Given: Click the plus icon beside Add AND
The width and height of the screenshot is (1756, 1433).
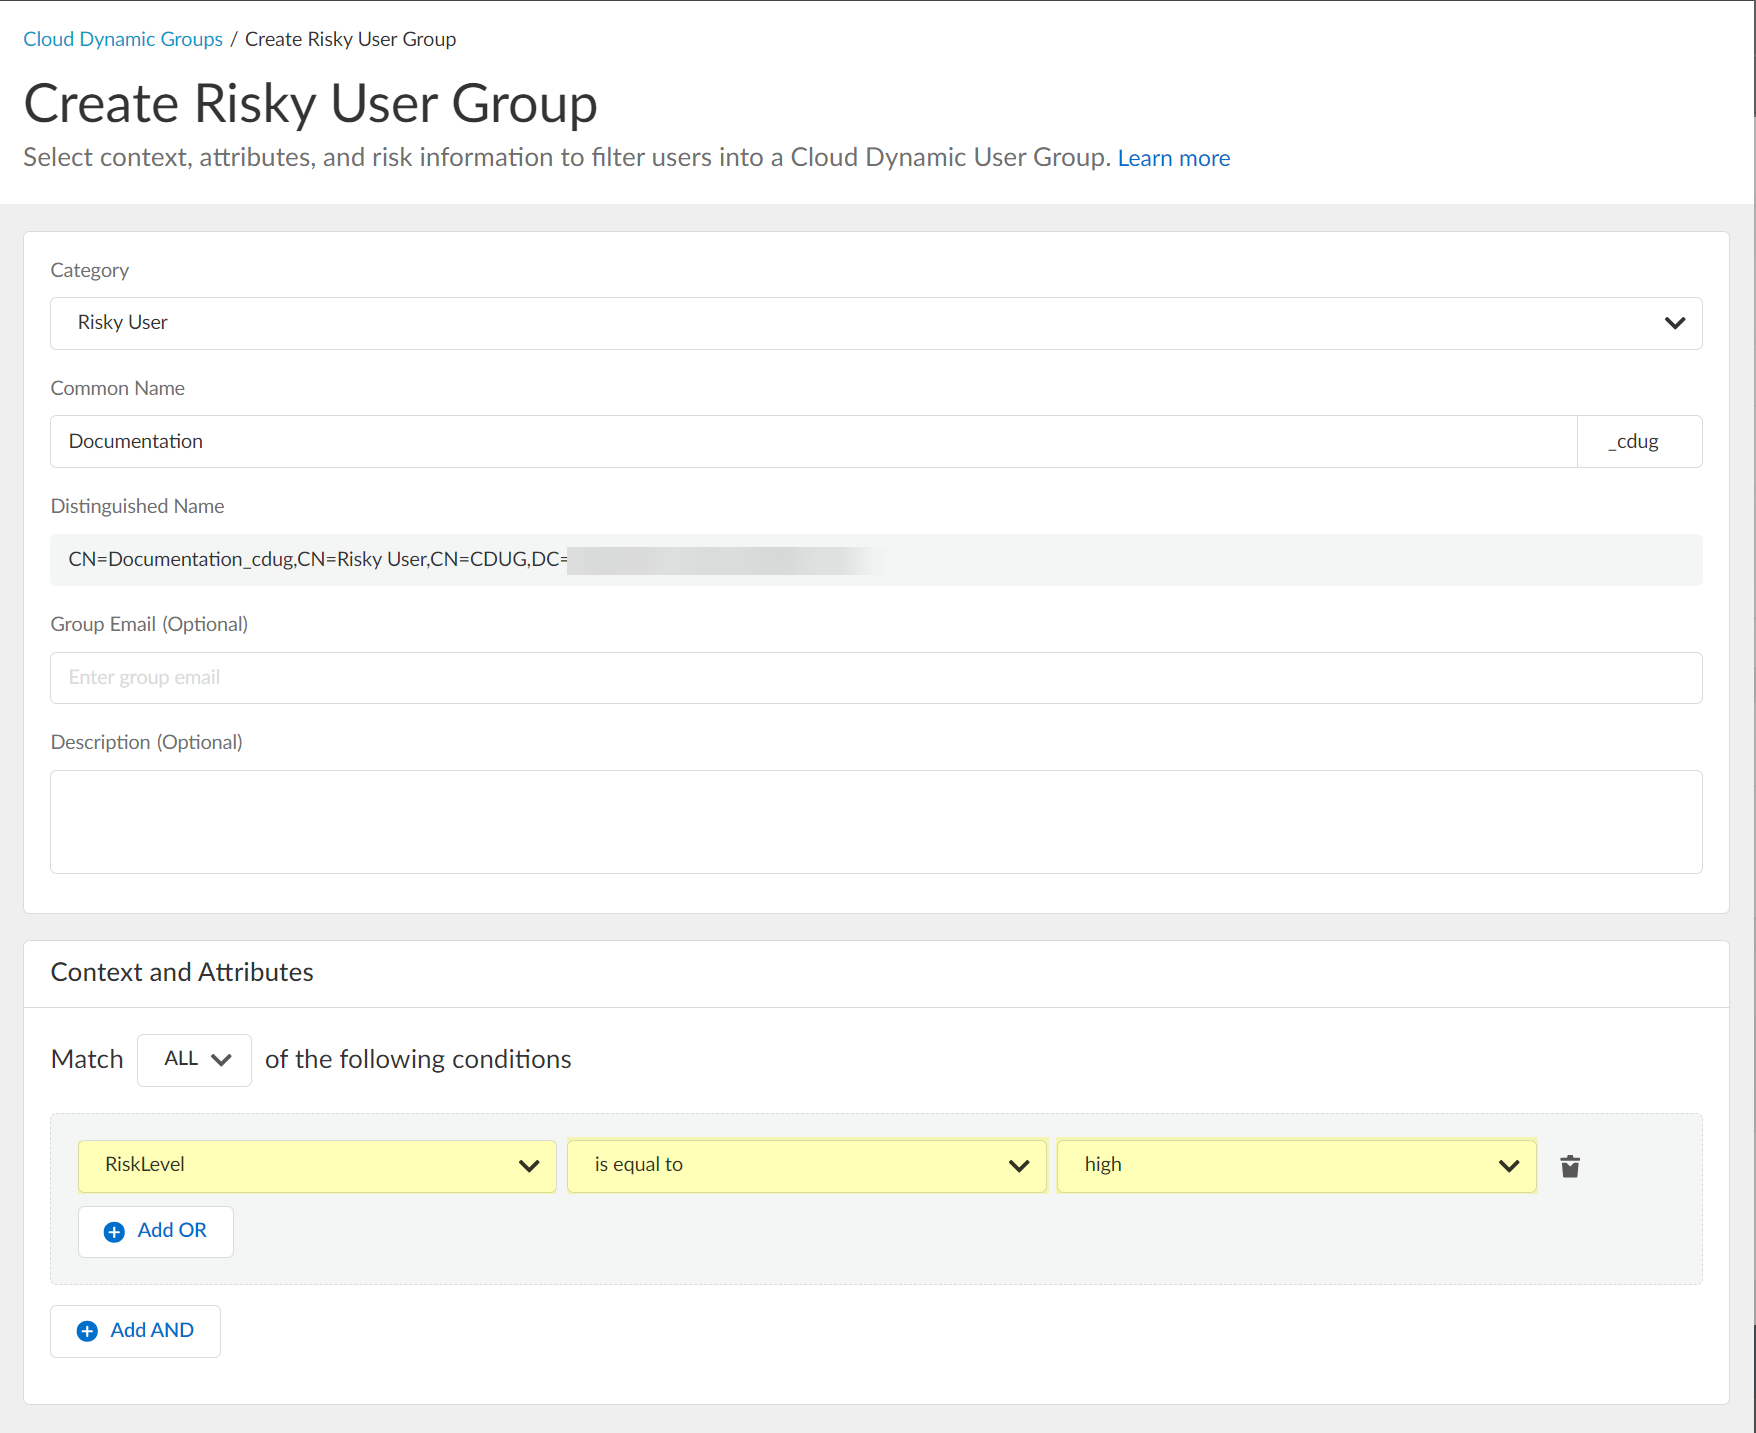Looking at the screenshot, I should click(x=88, y=1331).
